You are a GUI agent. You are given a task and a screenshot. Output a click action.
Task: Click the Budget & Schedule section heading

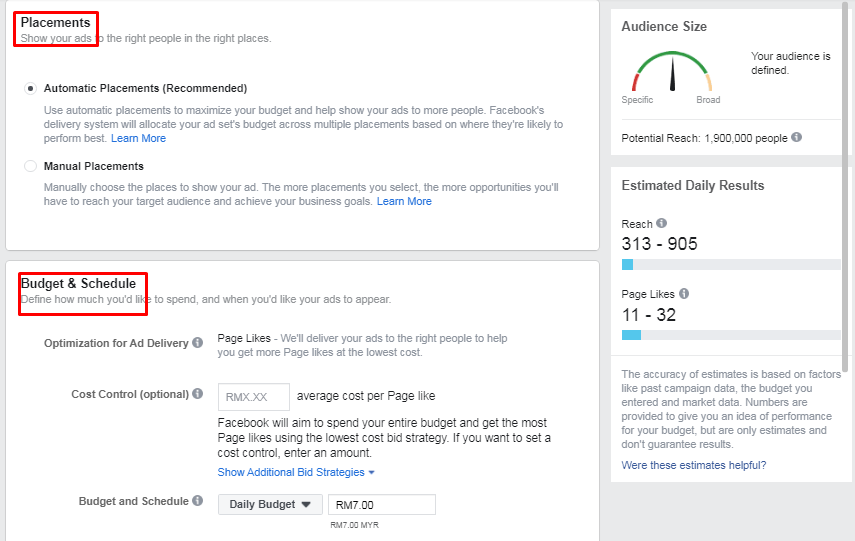[79, 284]
